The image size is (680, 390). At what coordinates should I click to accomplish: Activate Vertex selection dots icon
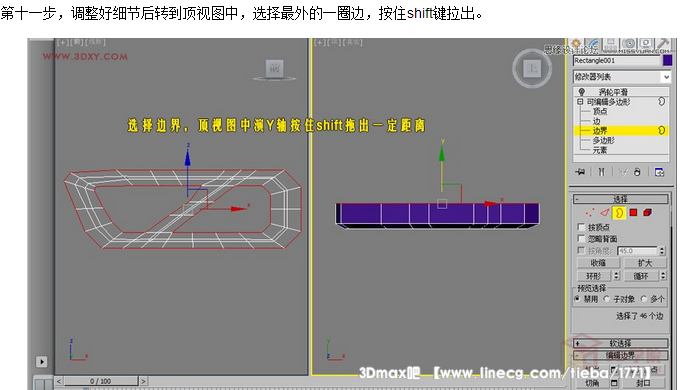click(590, 213)
